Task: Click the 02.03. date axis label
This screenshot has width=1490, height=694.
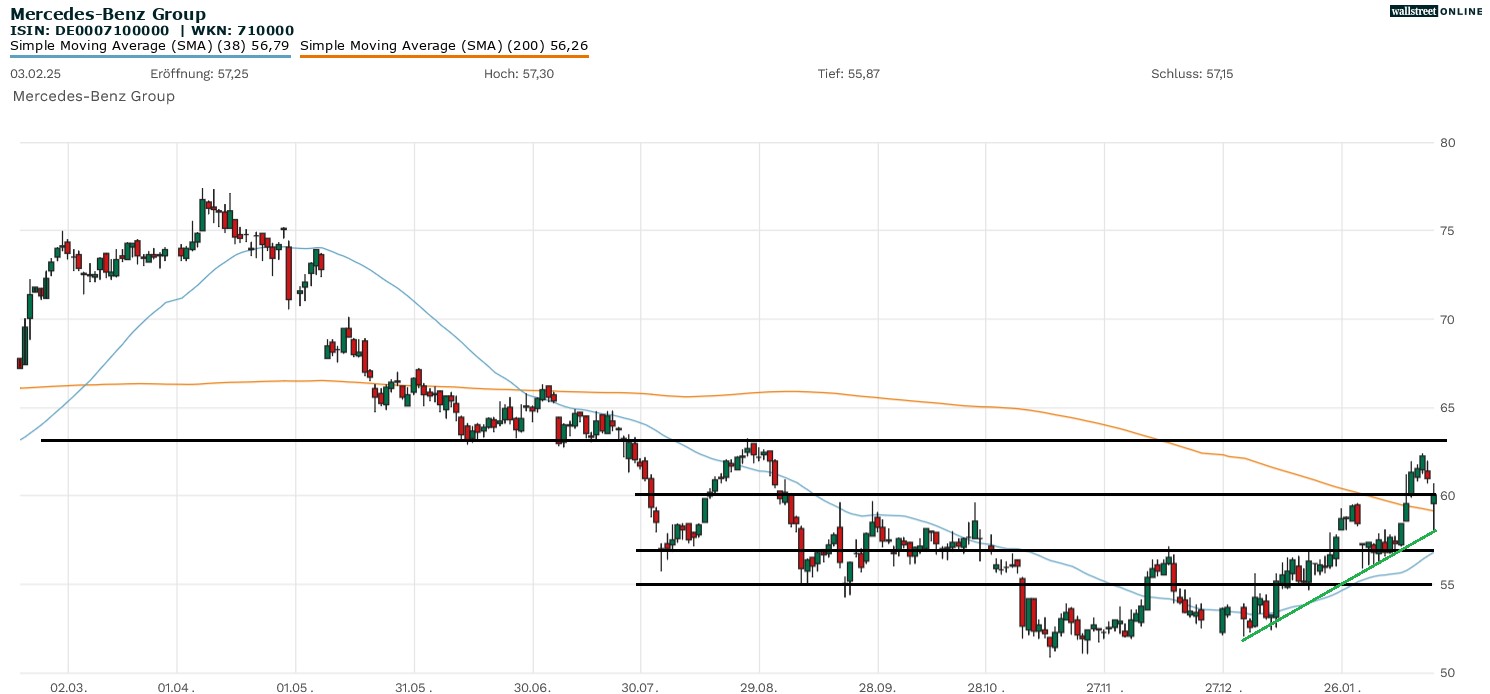Action: (69, 687)
